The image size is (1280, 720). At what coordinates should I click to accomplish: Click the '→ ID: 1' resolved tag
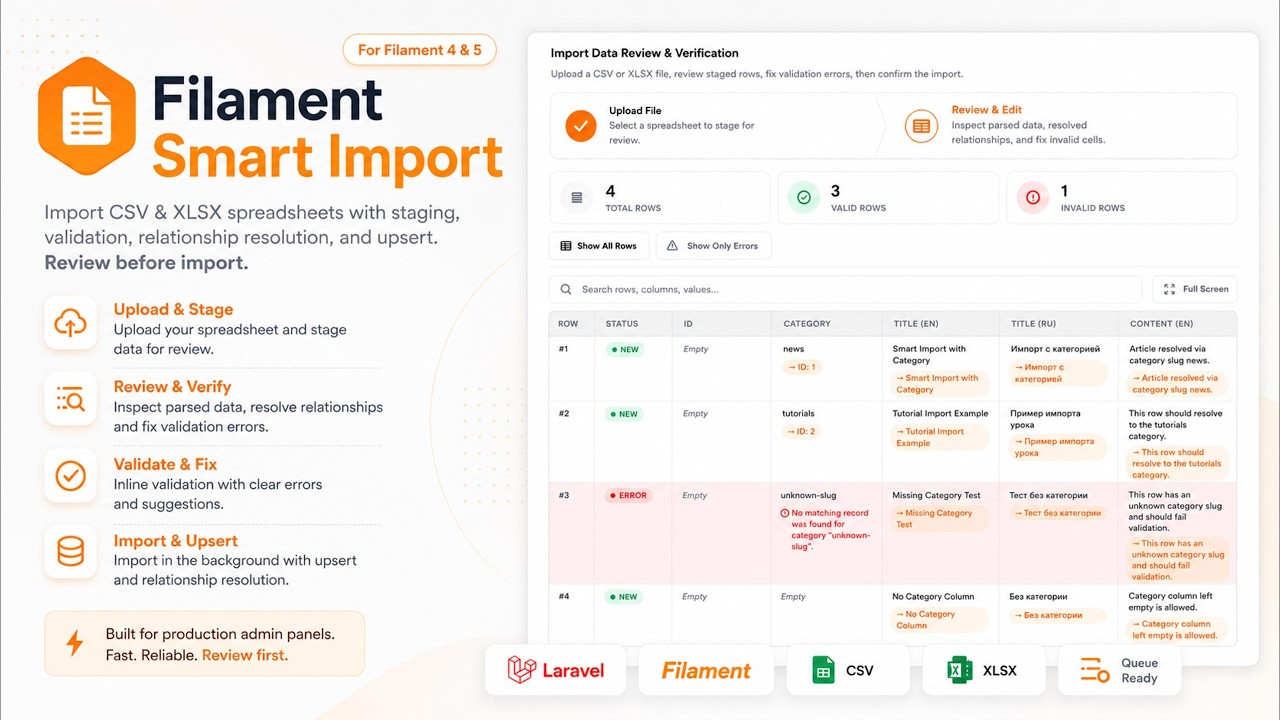802,367
